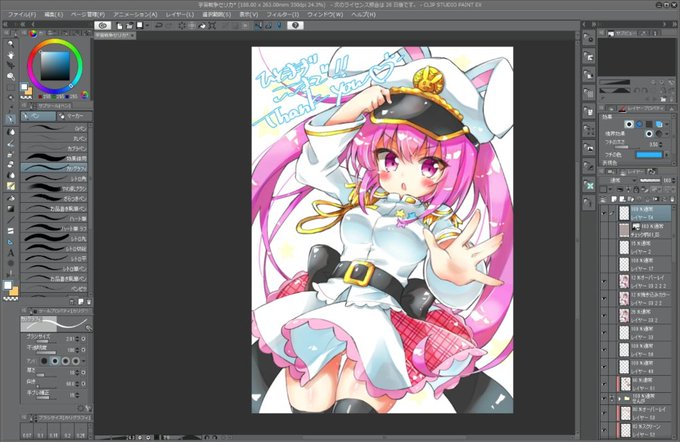Click the Open file icon
Image resolution: width=680 pixels, height=442 pixels.
(x=129, y=26)
